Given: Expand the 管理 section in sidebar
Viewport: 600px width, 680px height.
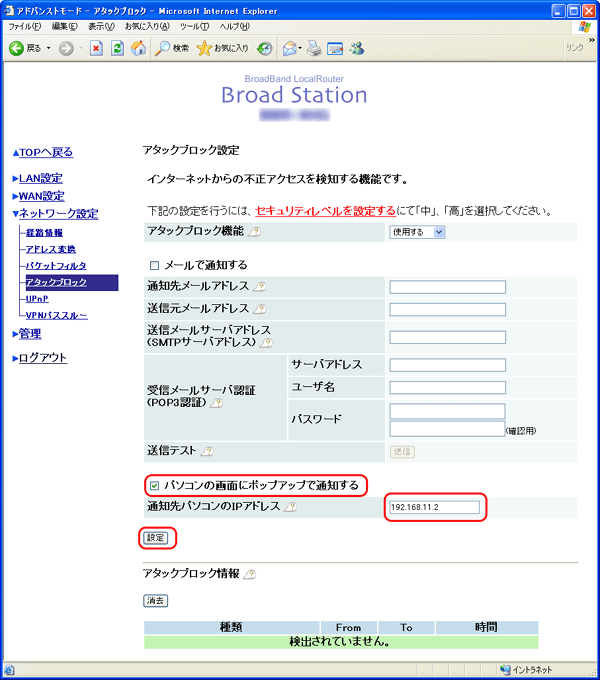Looking at the screenshot, I should (x=28, y=334).
